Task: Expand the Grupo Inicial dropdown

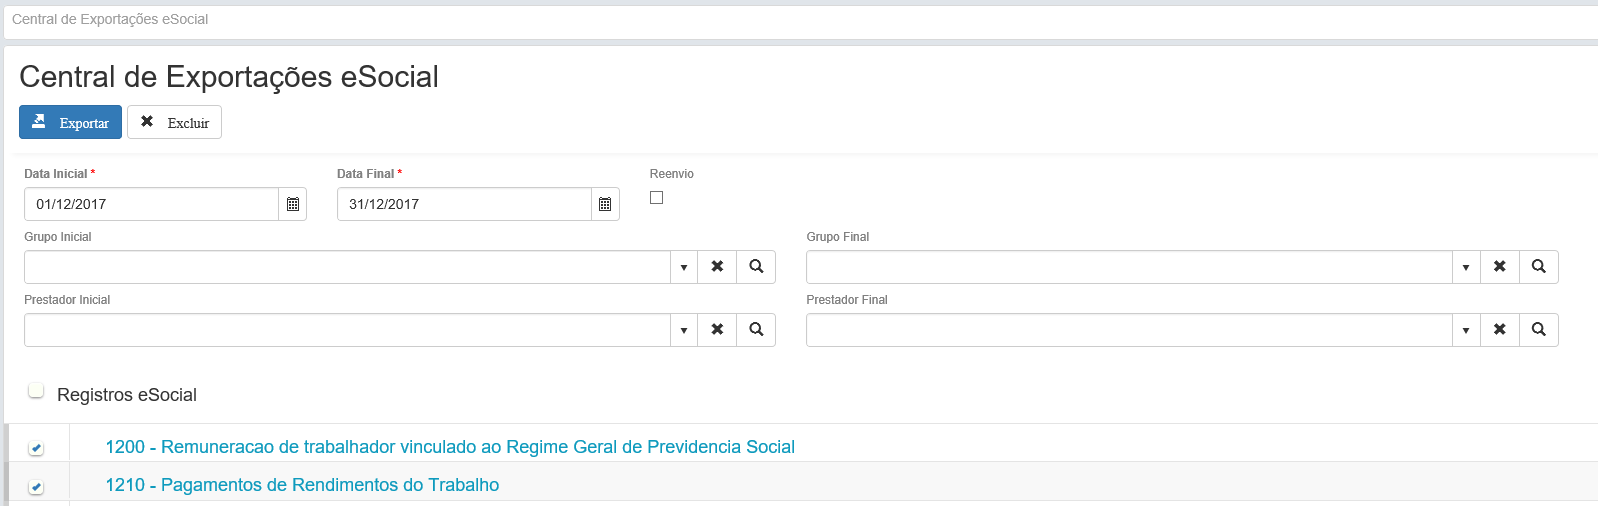Action: coord(684,267)
